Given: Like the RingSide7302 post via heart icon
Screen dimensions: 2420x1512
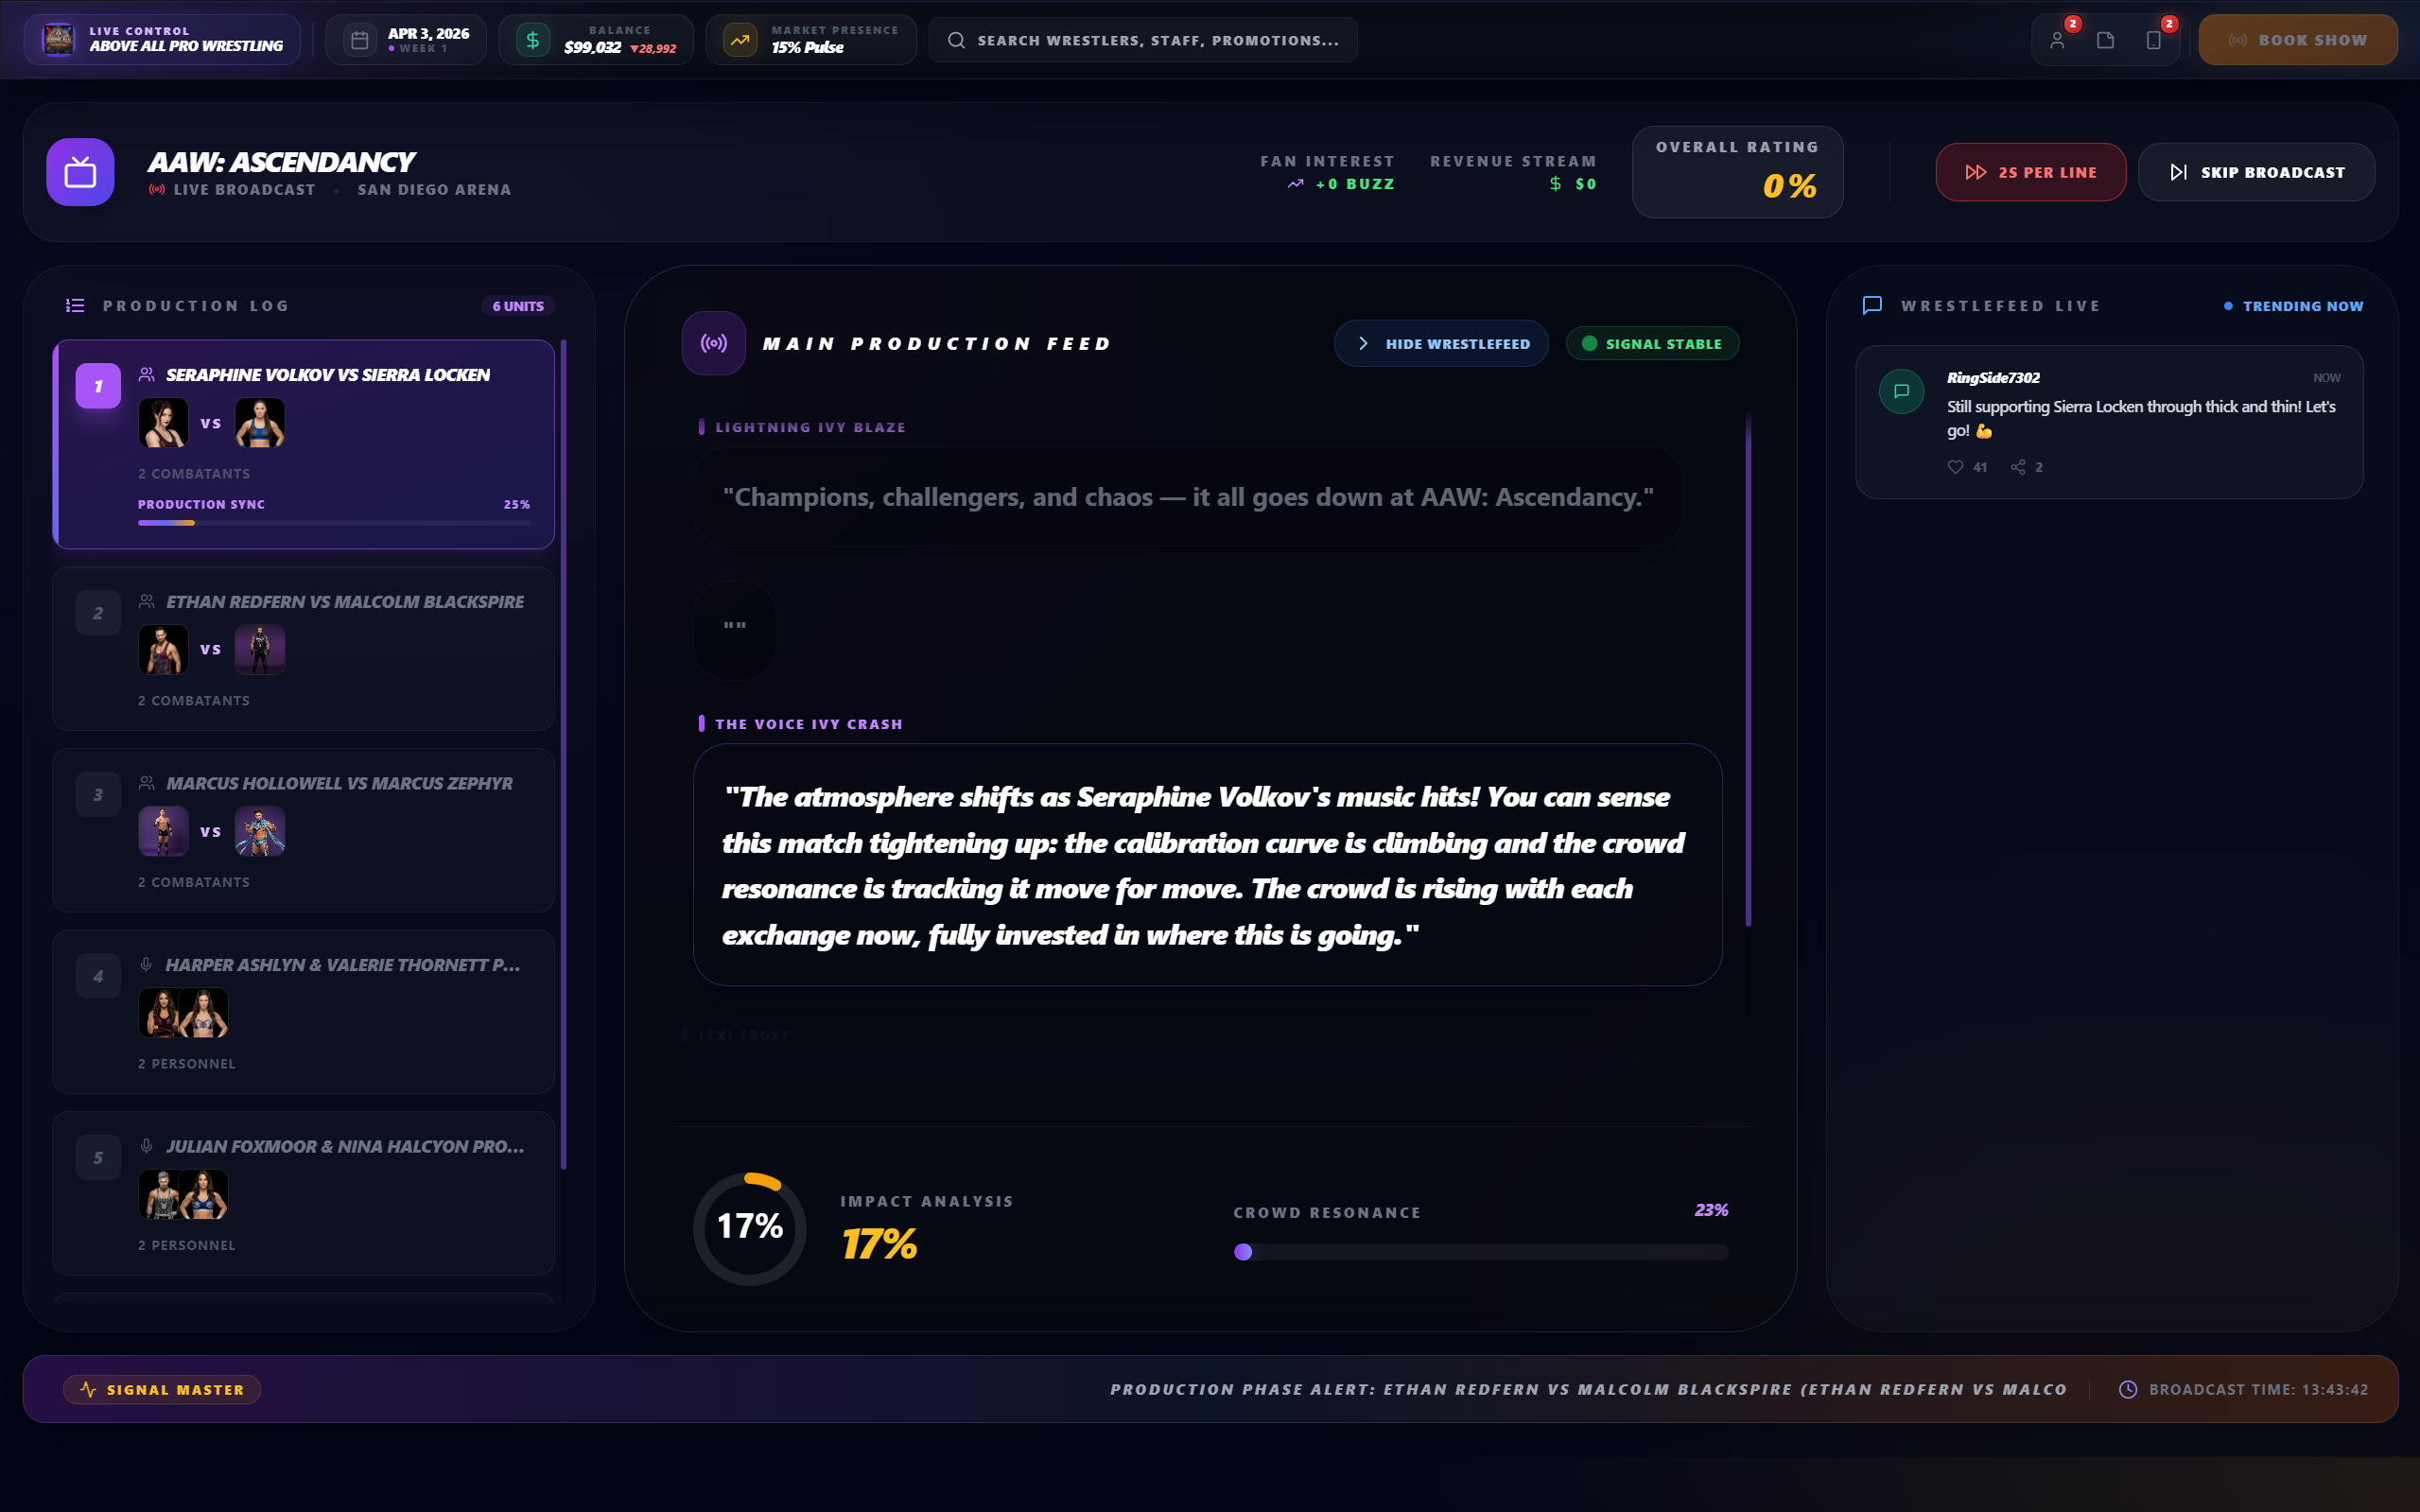Looking at the screenshot, I should [x=1955, y=467].
